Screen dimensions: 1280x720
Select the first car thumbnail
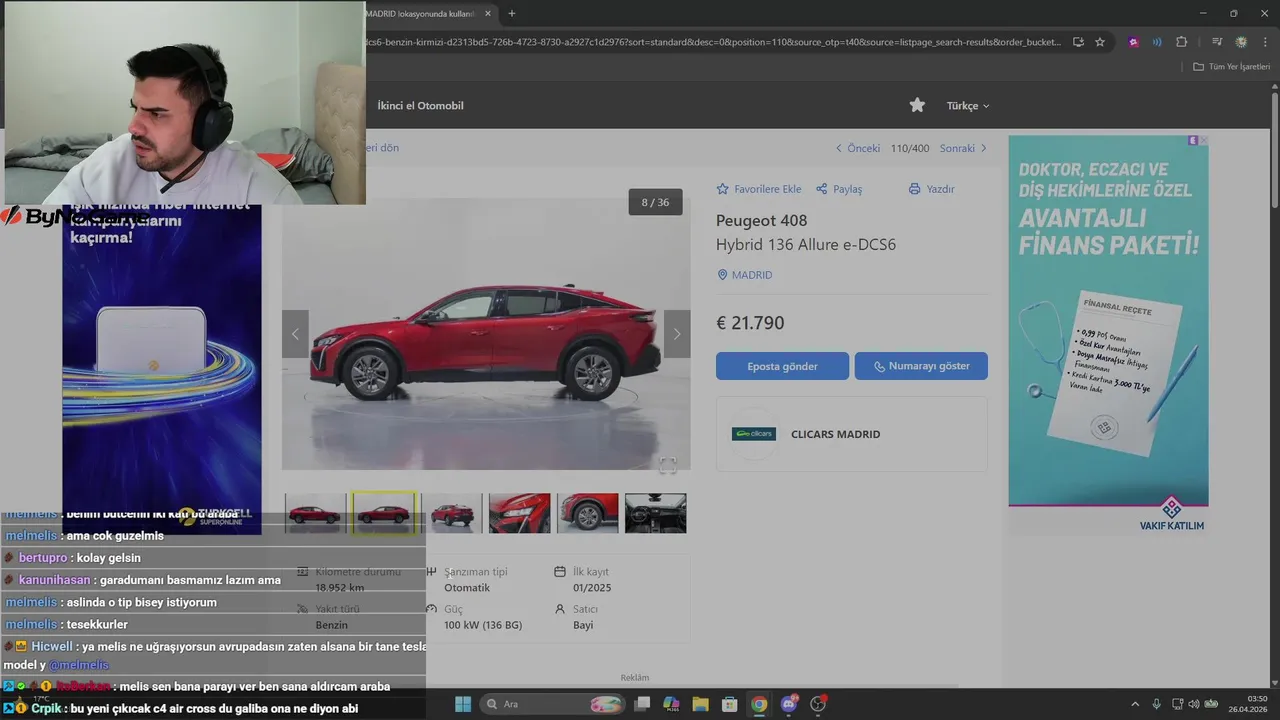point(315,513)
